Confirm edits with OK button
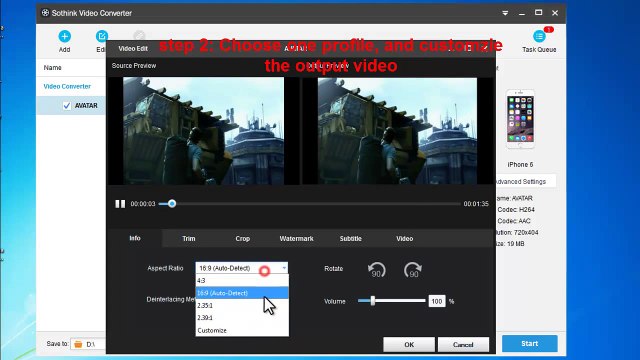The image size is (640, 360). coord(409,344)
